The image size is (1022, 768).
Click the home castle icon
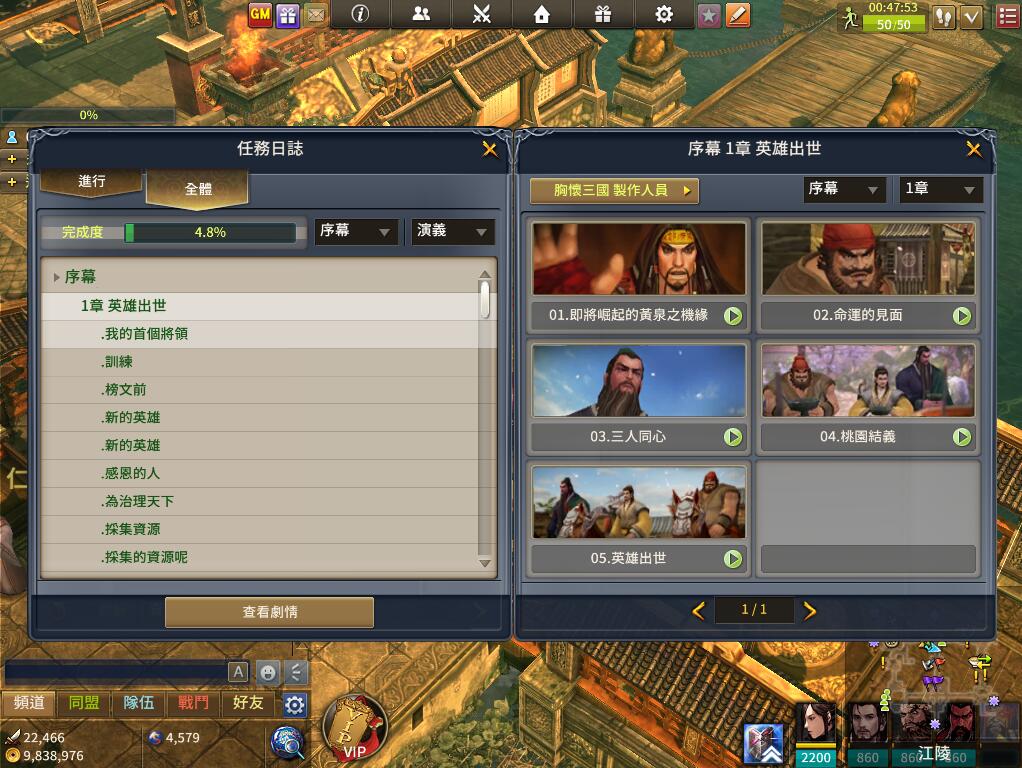pyautogui.click(x=542, y=14)
